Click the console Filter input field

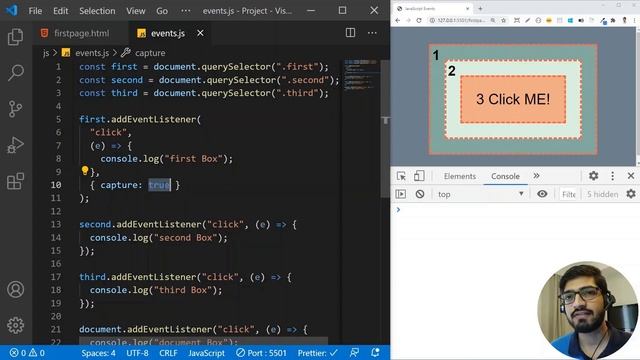(x=569, y=194)
